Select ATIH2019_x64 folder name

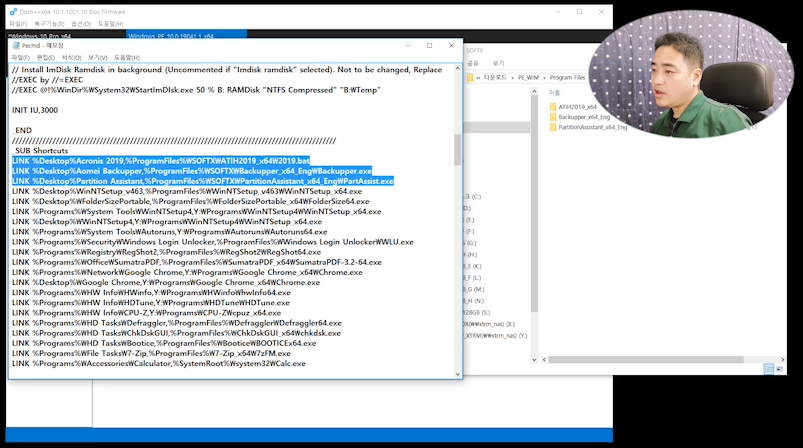click(x=577, y=107)
